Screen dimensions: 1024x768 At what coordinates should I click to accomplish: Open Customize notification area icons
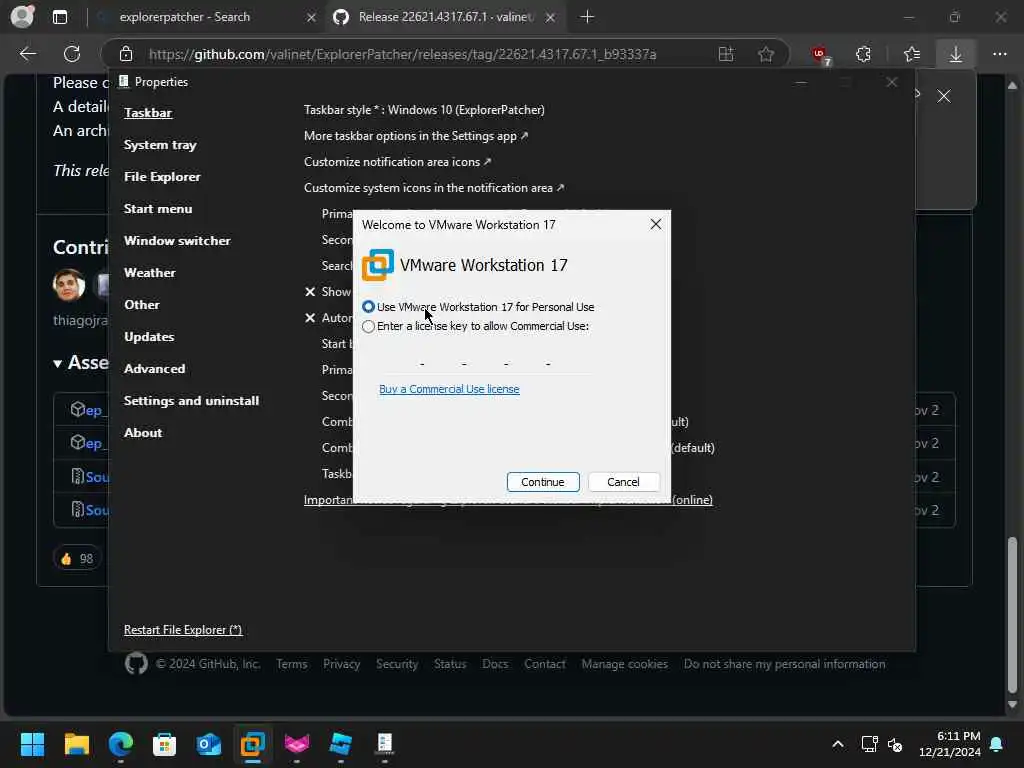(397, 162)
